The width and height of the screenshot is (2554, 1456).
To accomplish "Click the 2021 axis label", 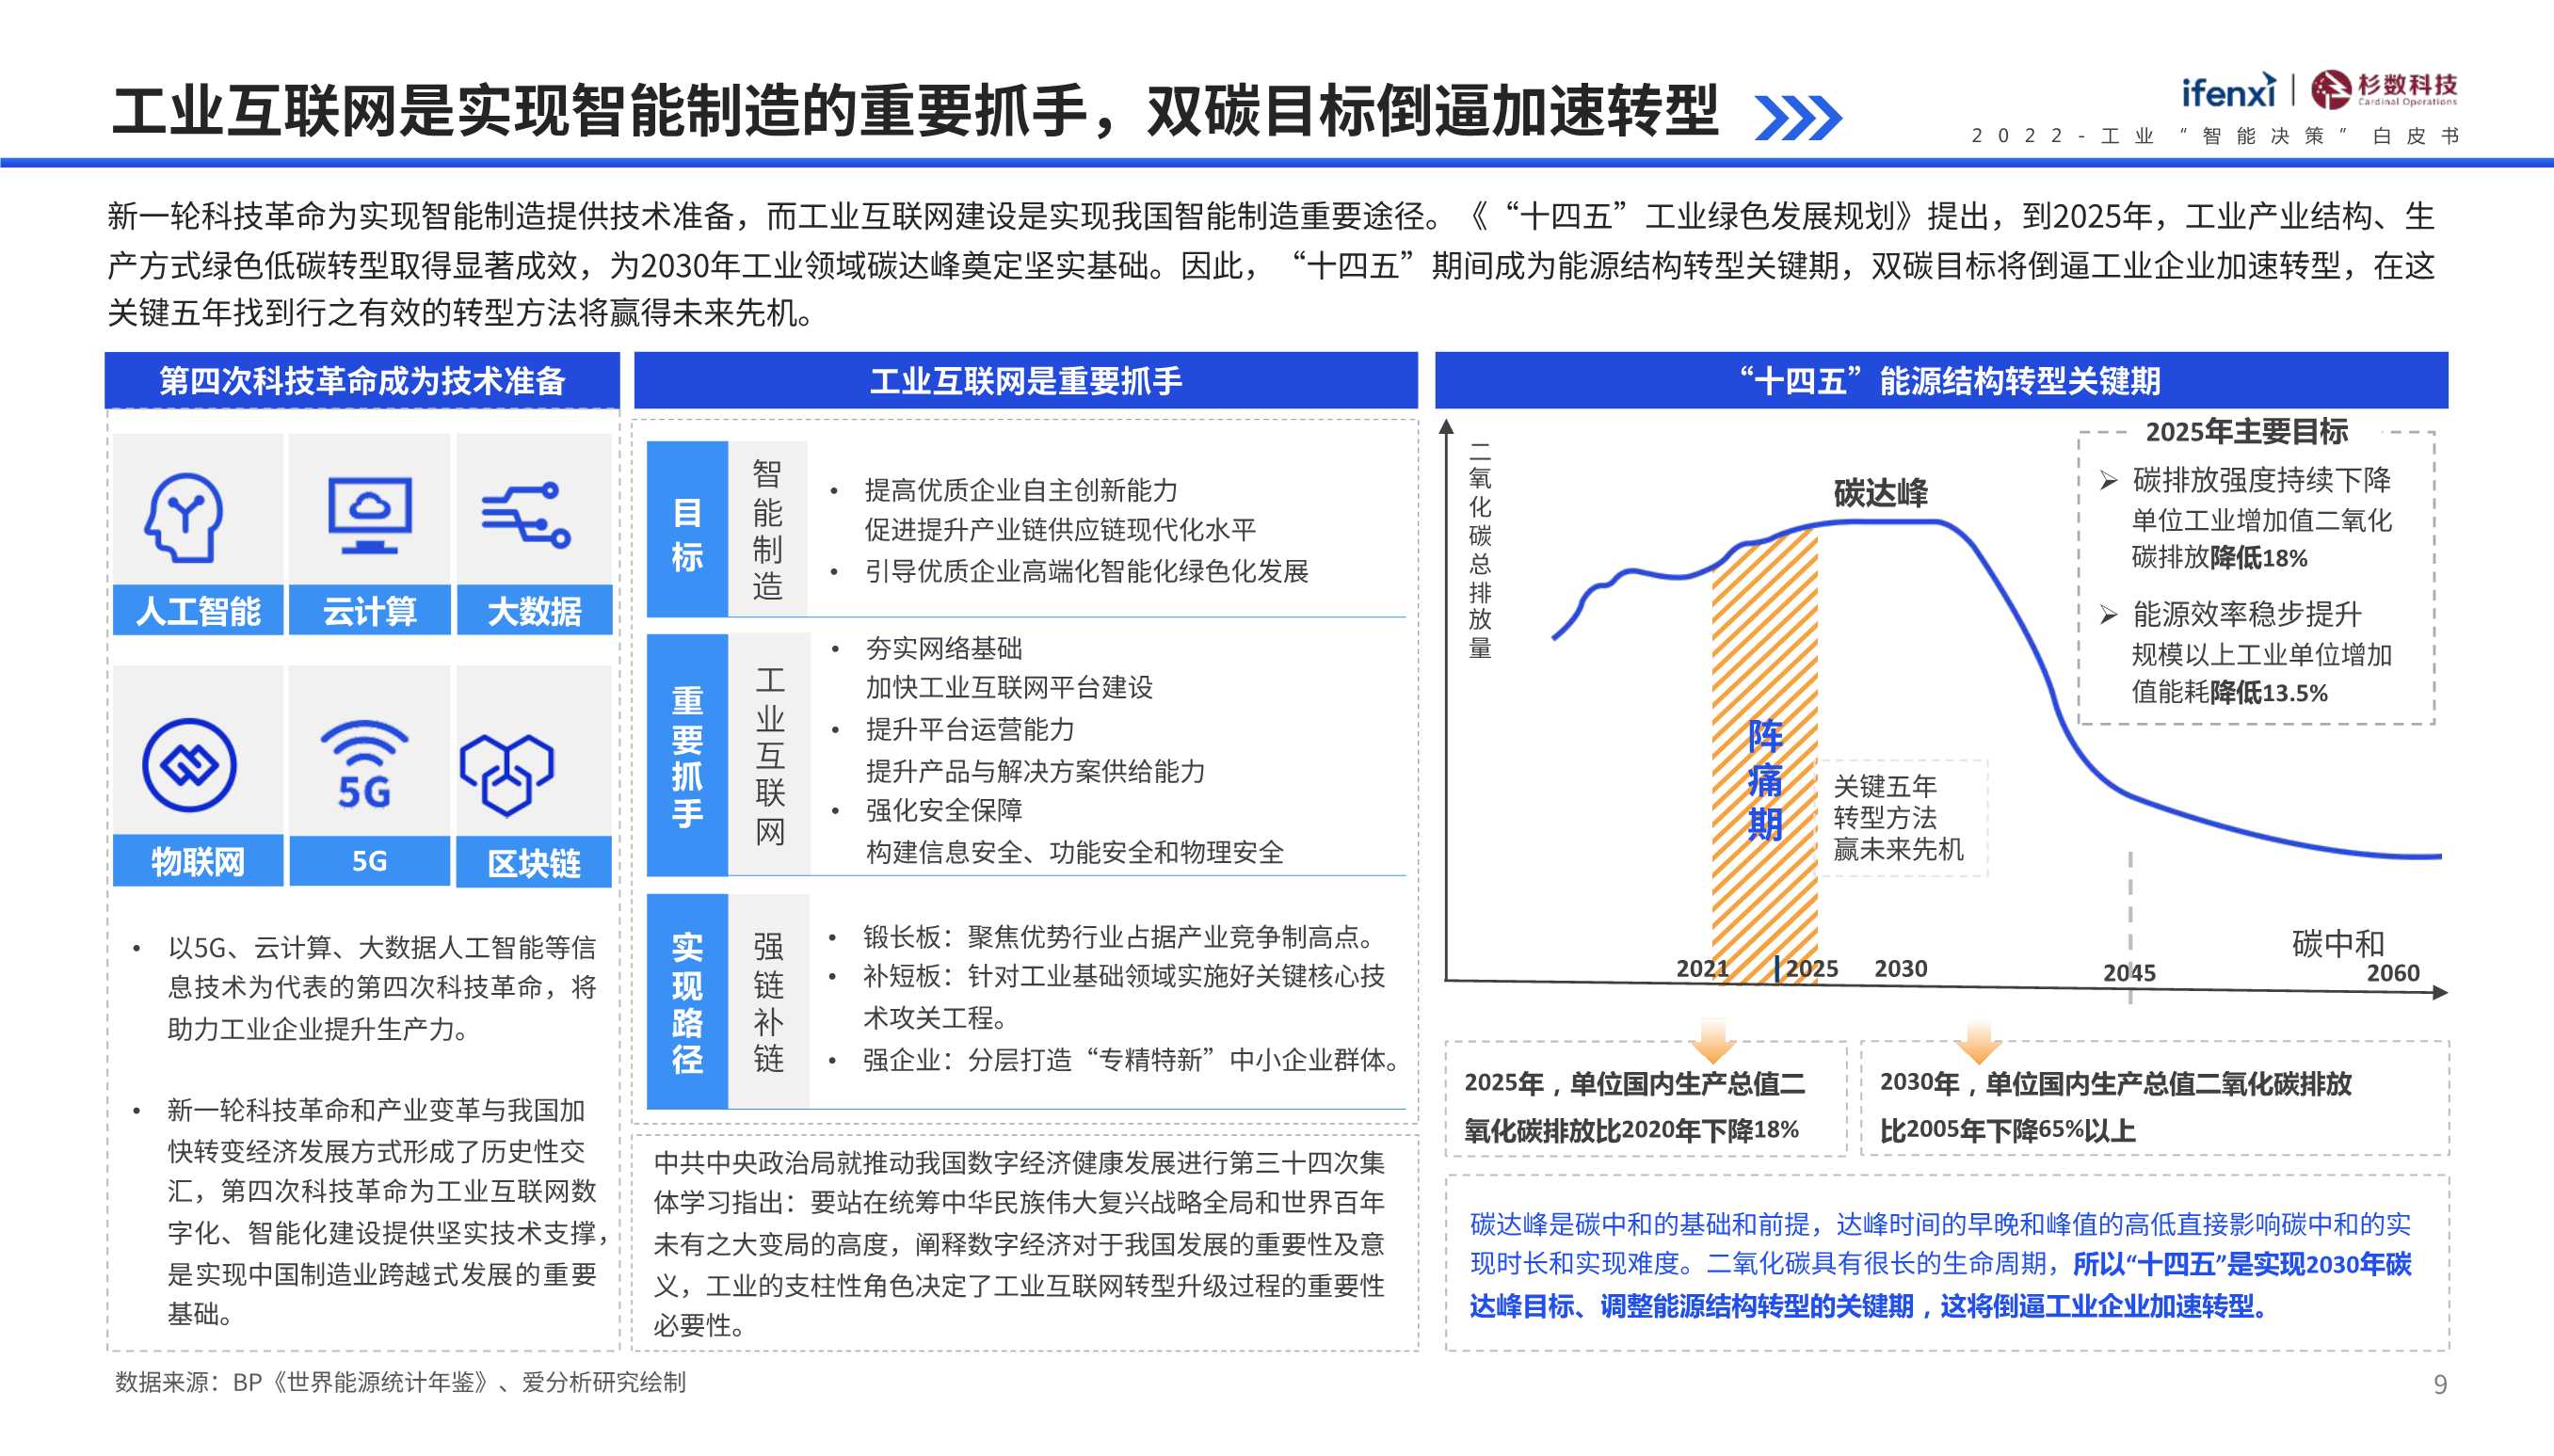I will pos(1702,968).
